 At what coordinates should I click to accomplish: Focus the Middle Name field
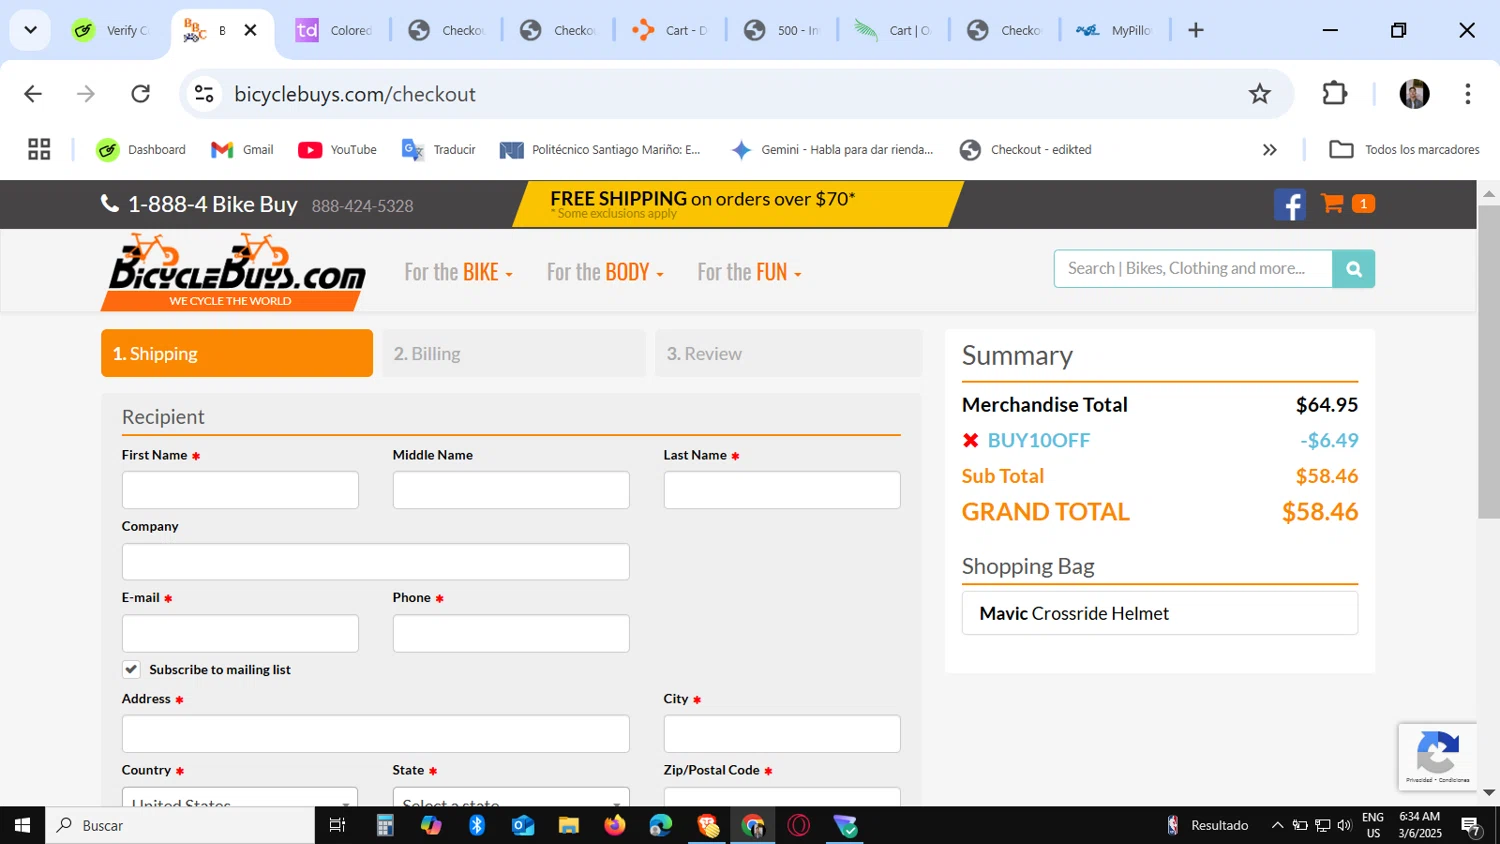[x=511, y=490]
